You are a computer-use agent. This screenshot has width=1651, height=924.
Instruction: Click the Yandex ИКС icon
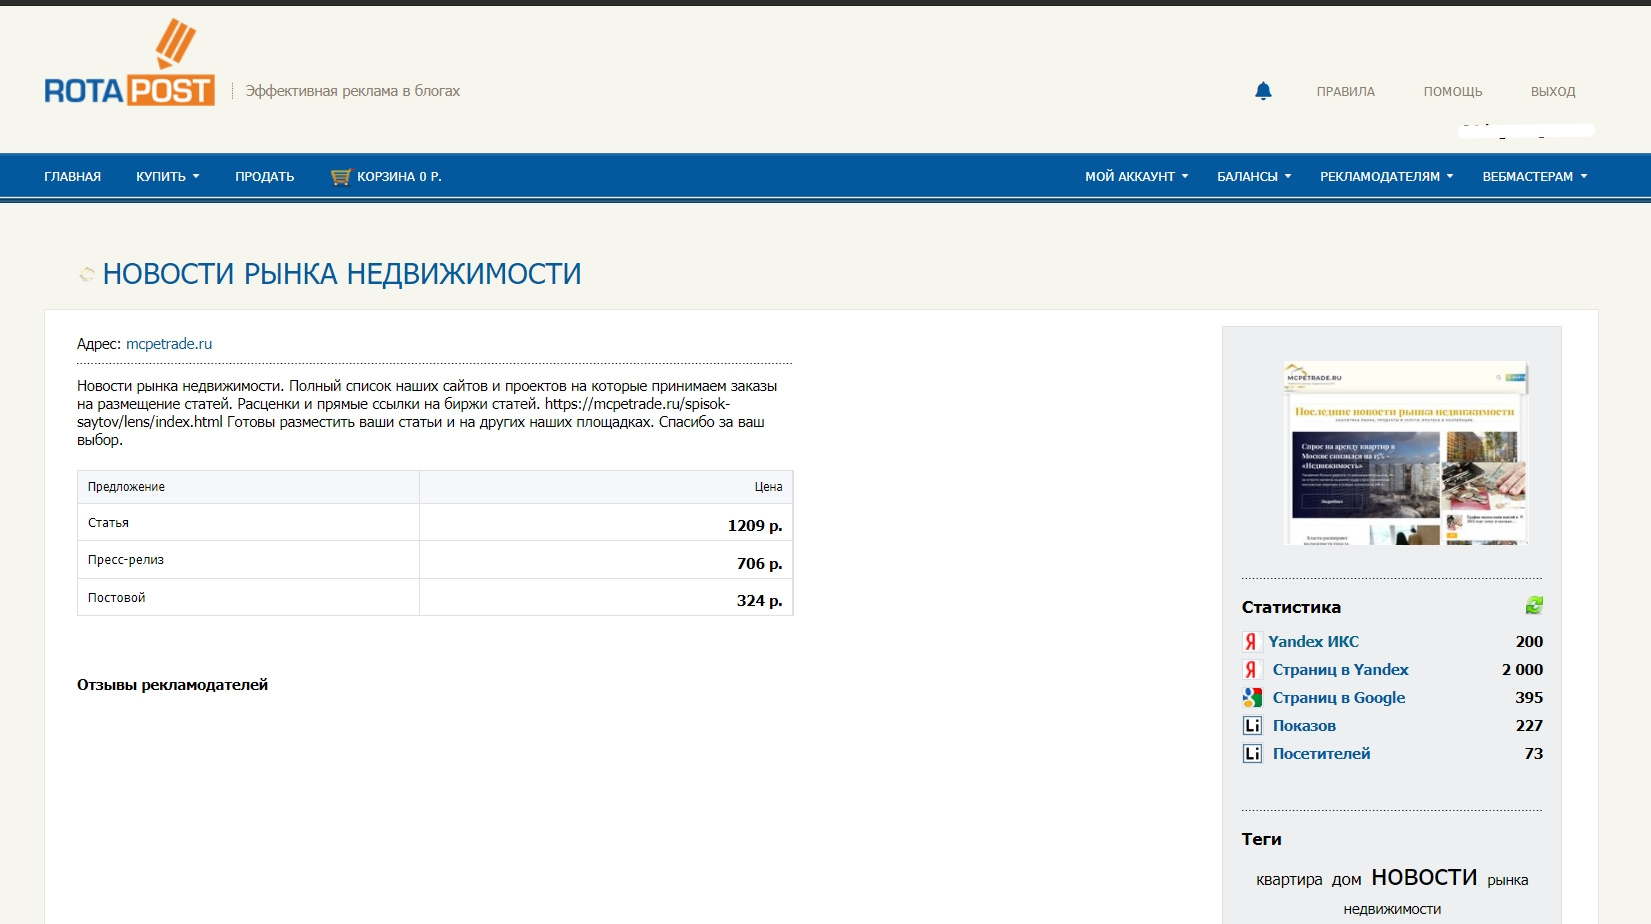pos(1250,642)
